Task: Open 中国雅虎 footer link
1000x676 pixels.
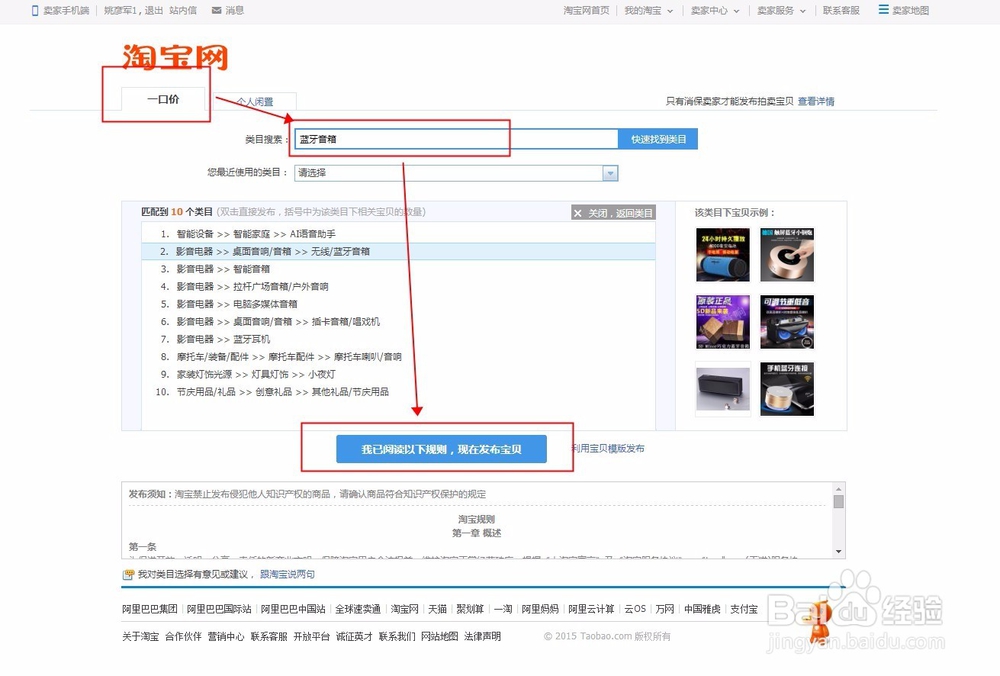Action: coord(702,609)
